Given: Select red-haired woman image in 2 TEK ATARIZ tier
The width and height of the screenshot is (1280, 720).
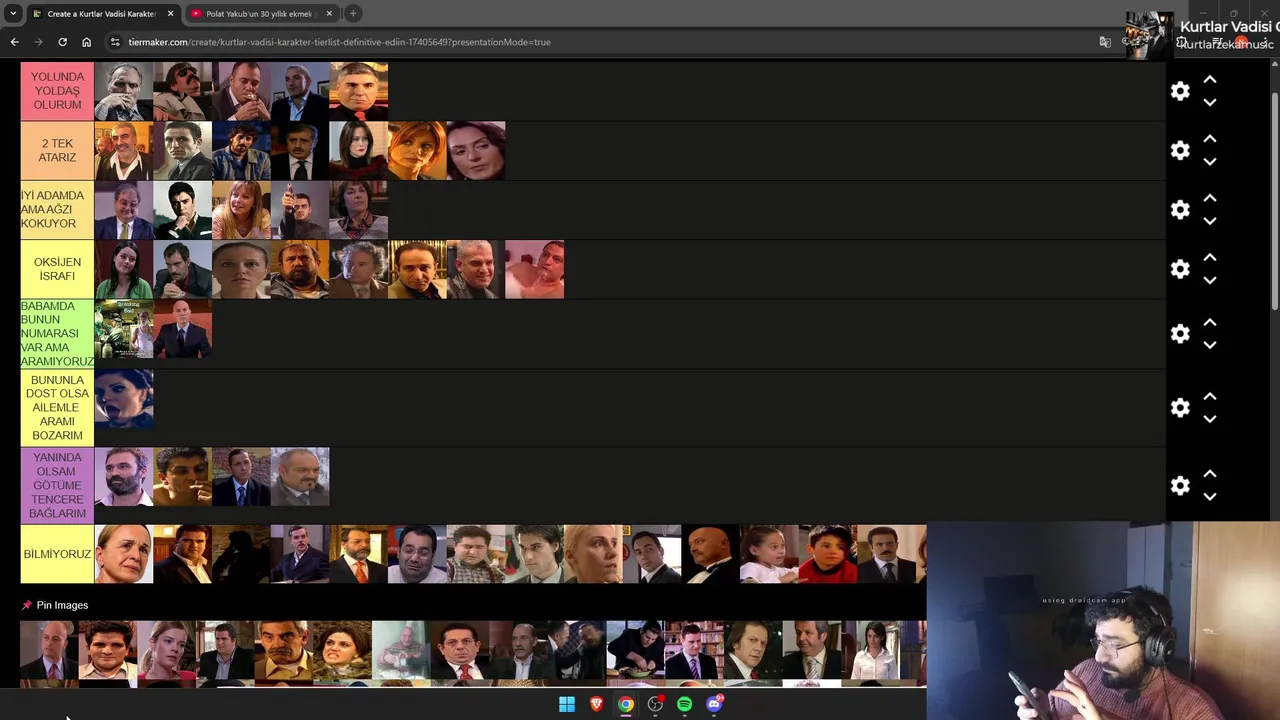Looking at the screenshot, I should point(417,151).
